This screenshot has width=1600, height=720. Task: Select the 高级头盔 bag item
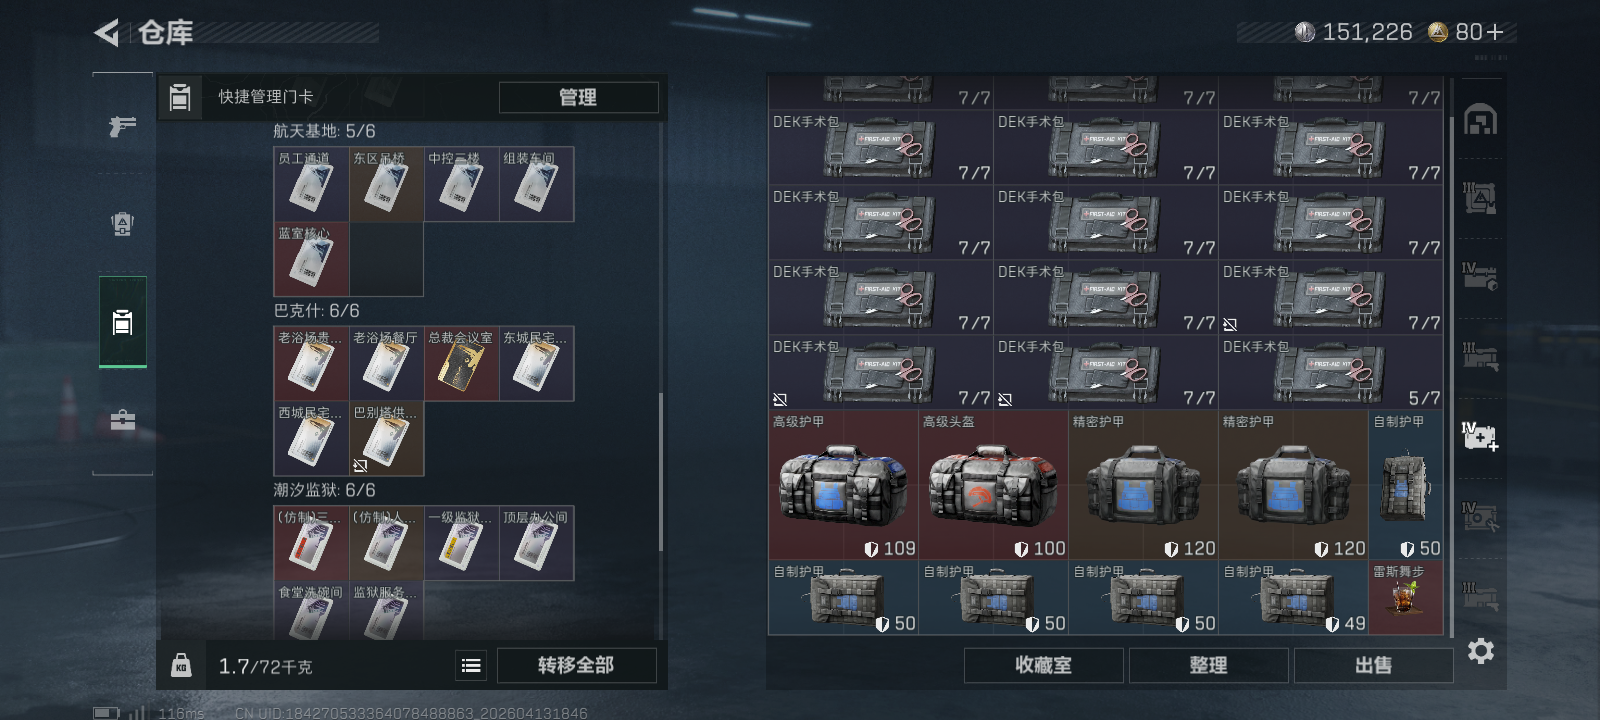click(x=993, y=485)
